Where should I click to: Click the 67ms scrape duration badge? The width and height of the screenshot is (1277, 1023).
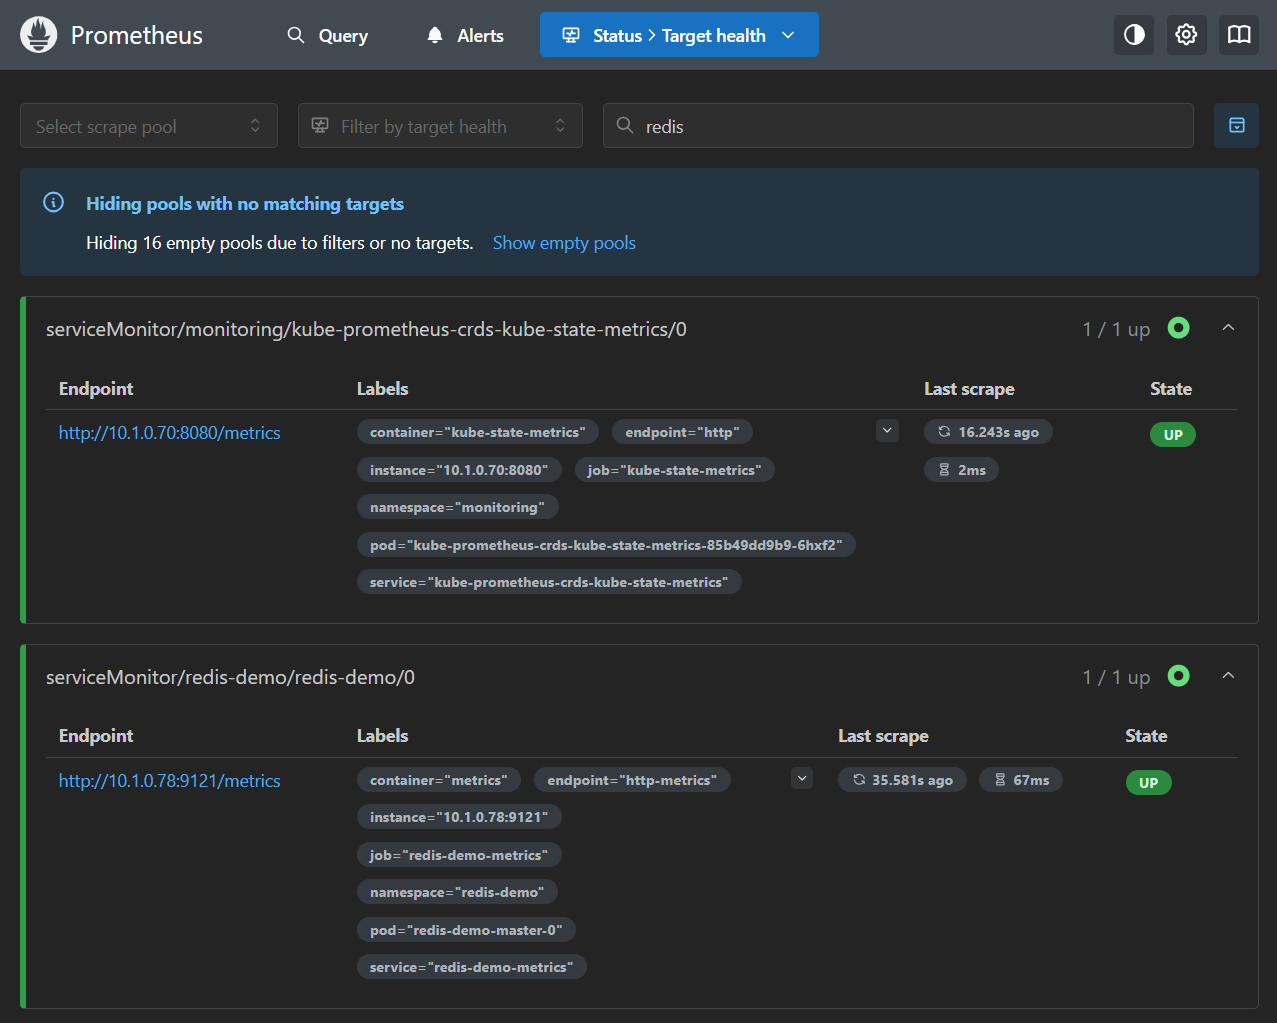pyautogui.click(x=1021, y=780)
